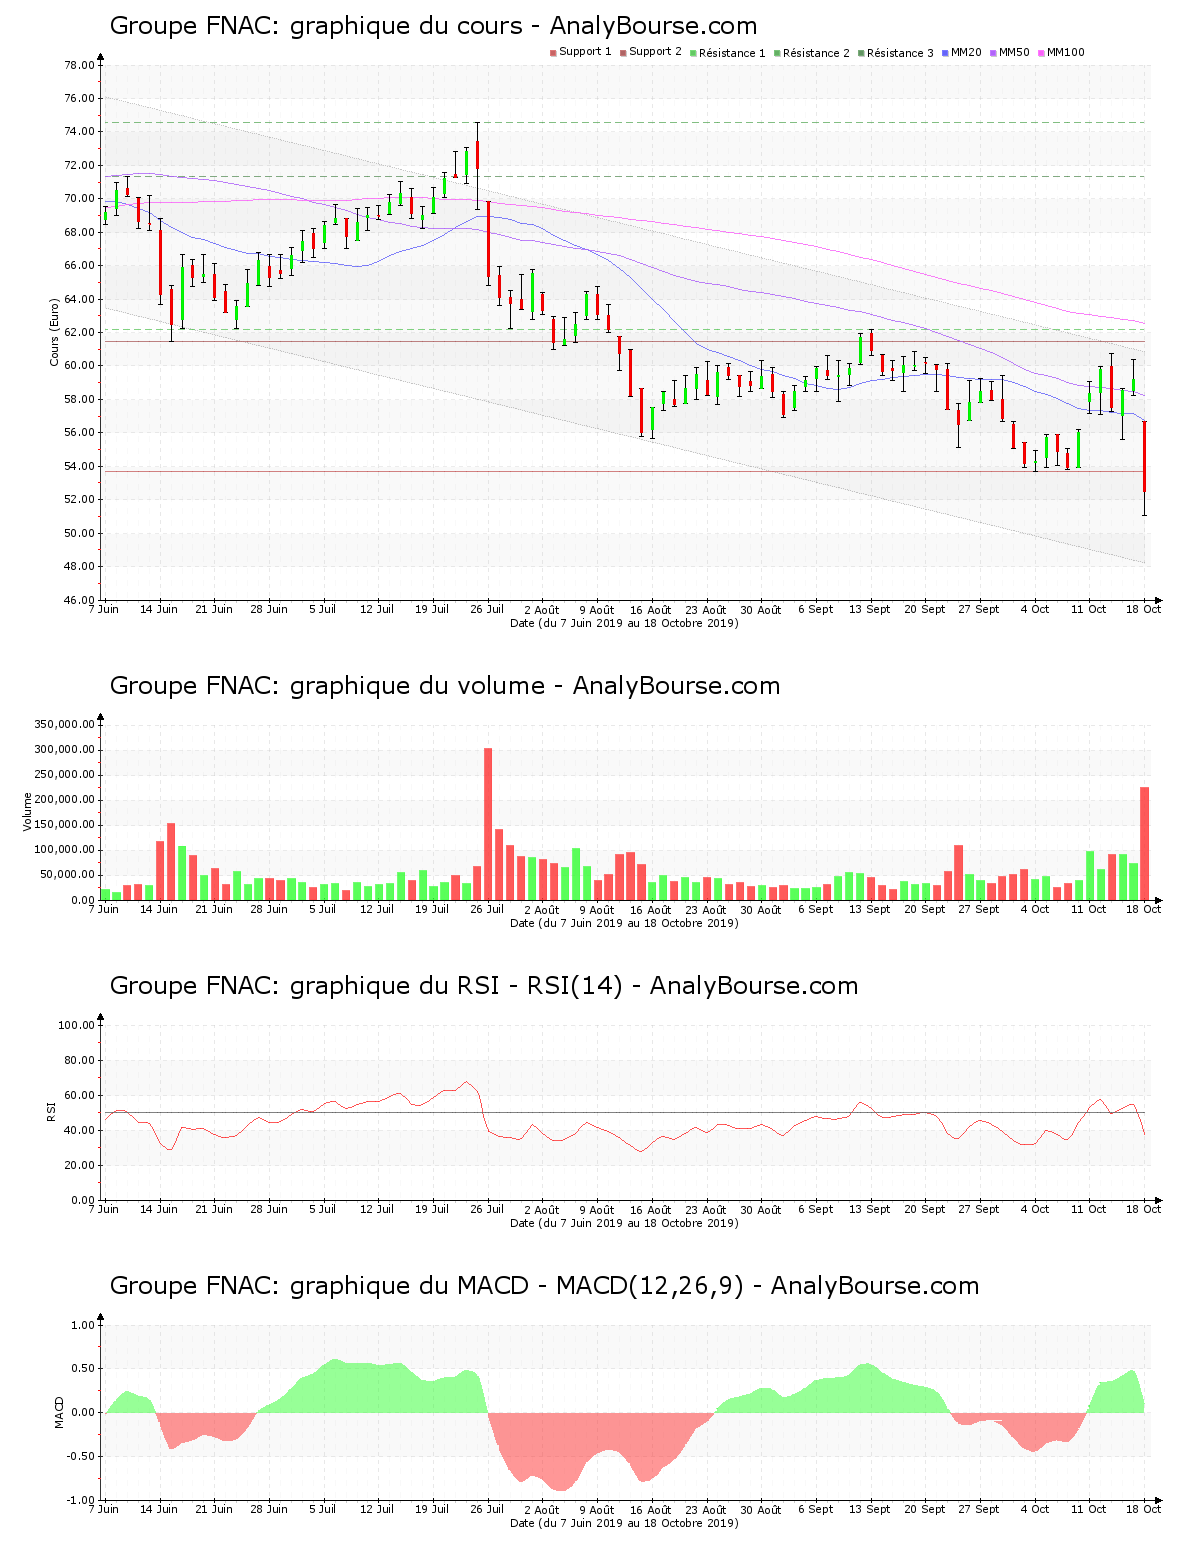This screenshot has width=1200, height=1550.
Task: Click '26 Juil' date under price chart
Action: pos(487,609)
